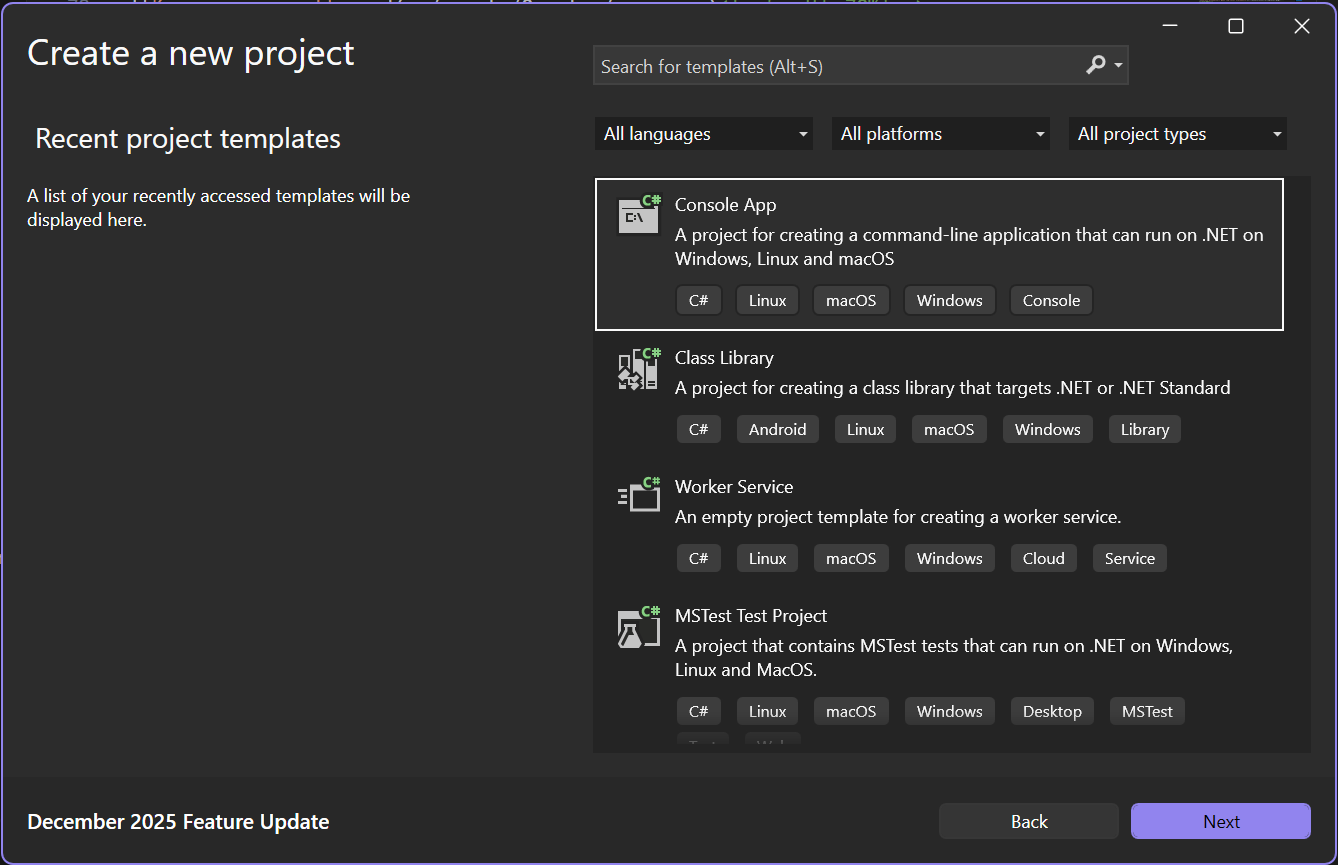Viewport: 1338px width, 865px height.
Task: Maximize the dialog window
Action: pos(1236,26)
